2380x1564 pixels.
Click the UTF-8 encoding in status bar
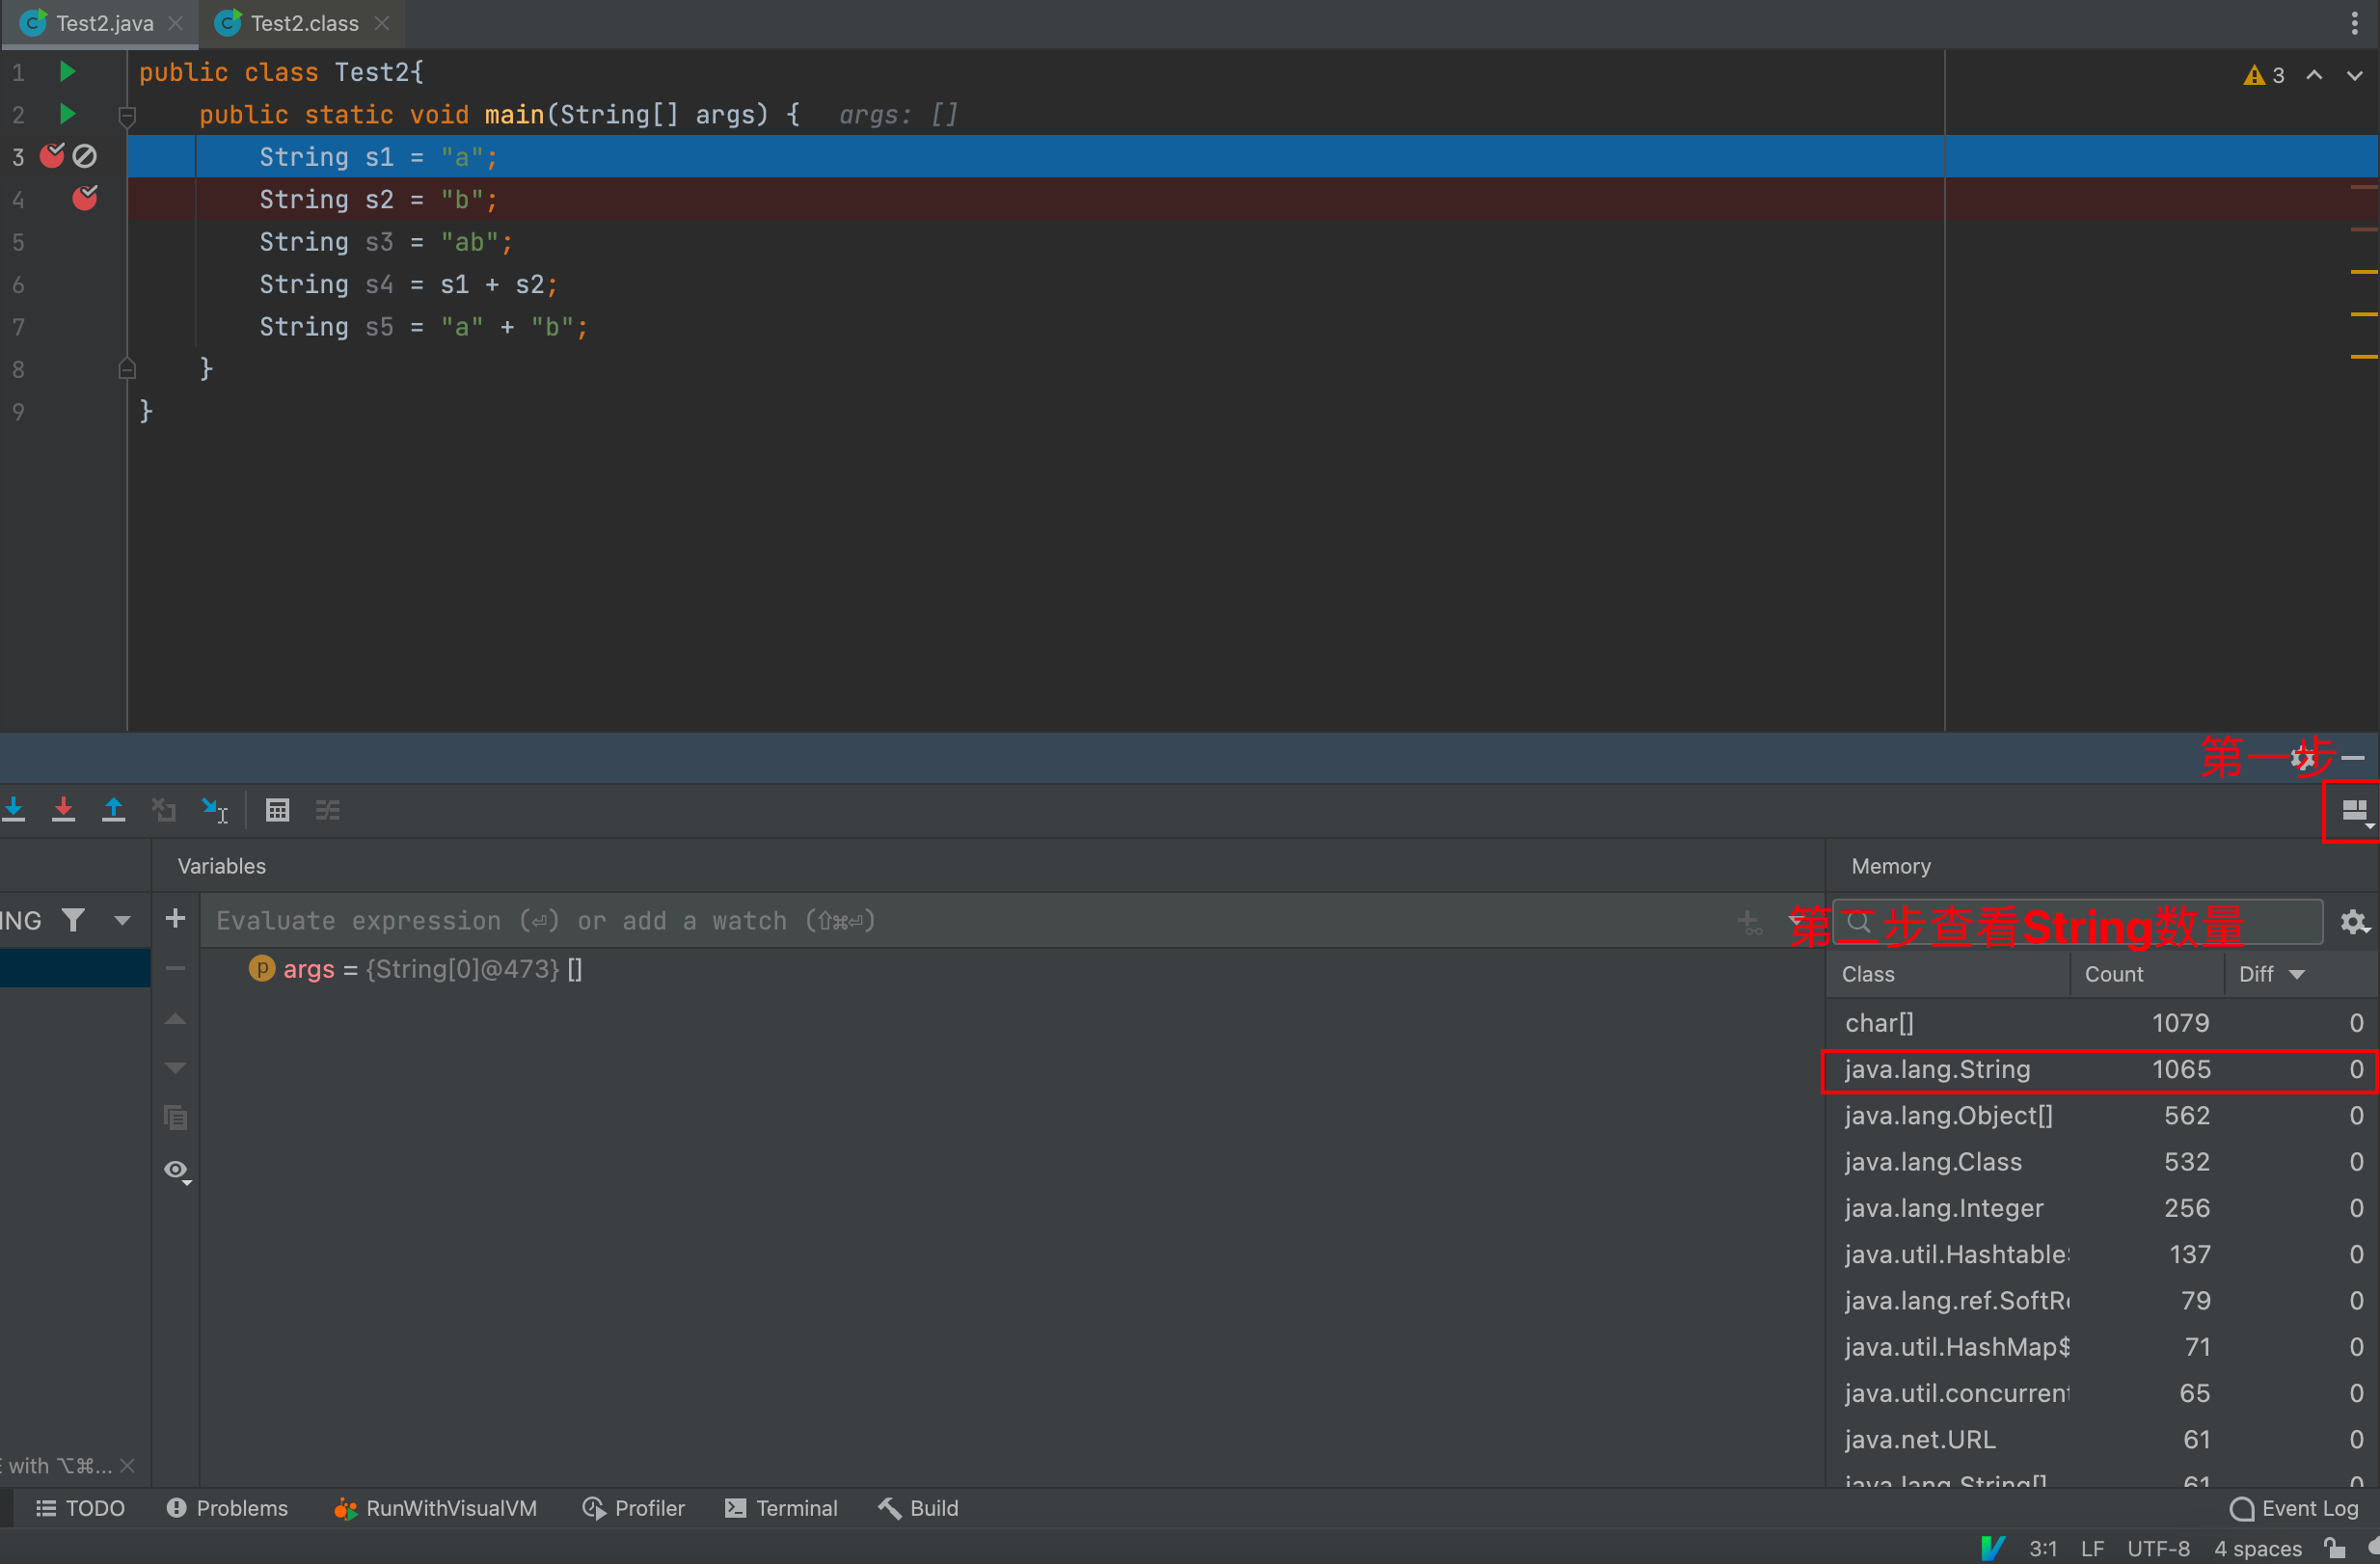click(2157, 1548)
